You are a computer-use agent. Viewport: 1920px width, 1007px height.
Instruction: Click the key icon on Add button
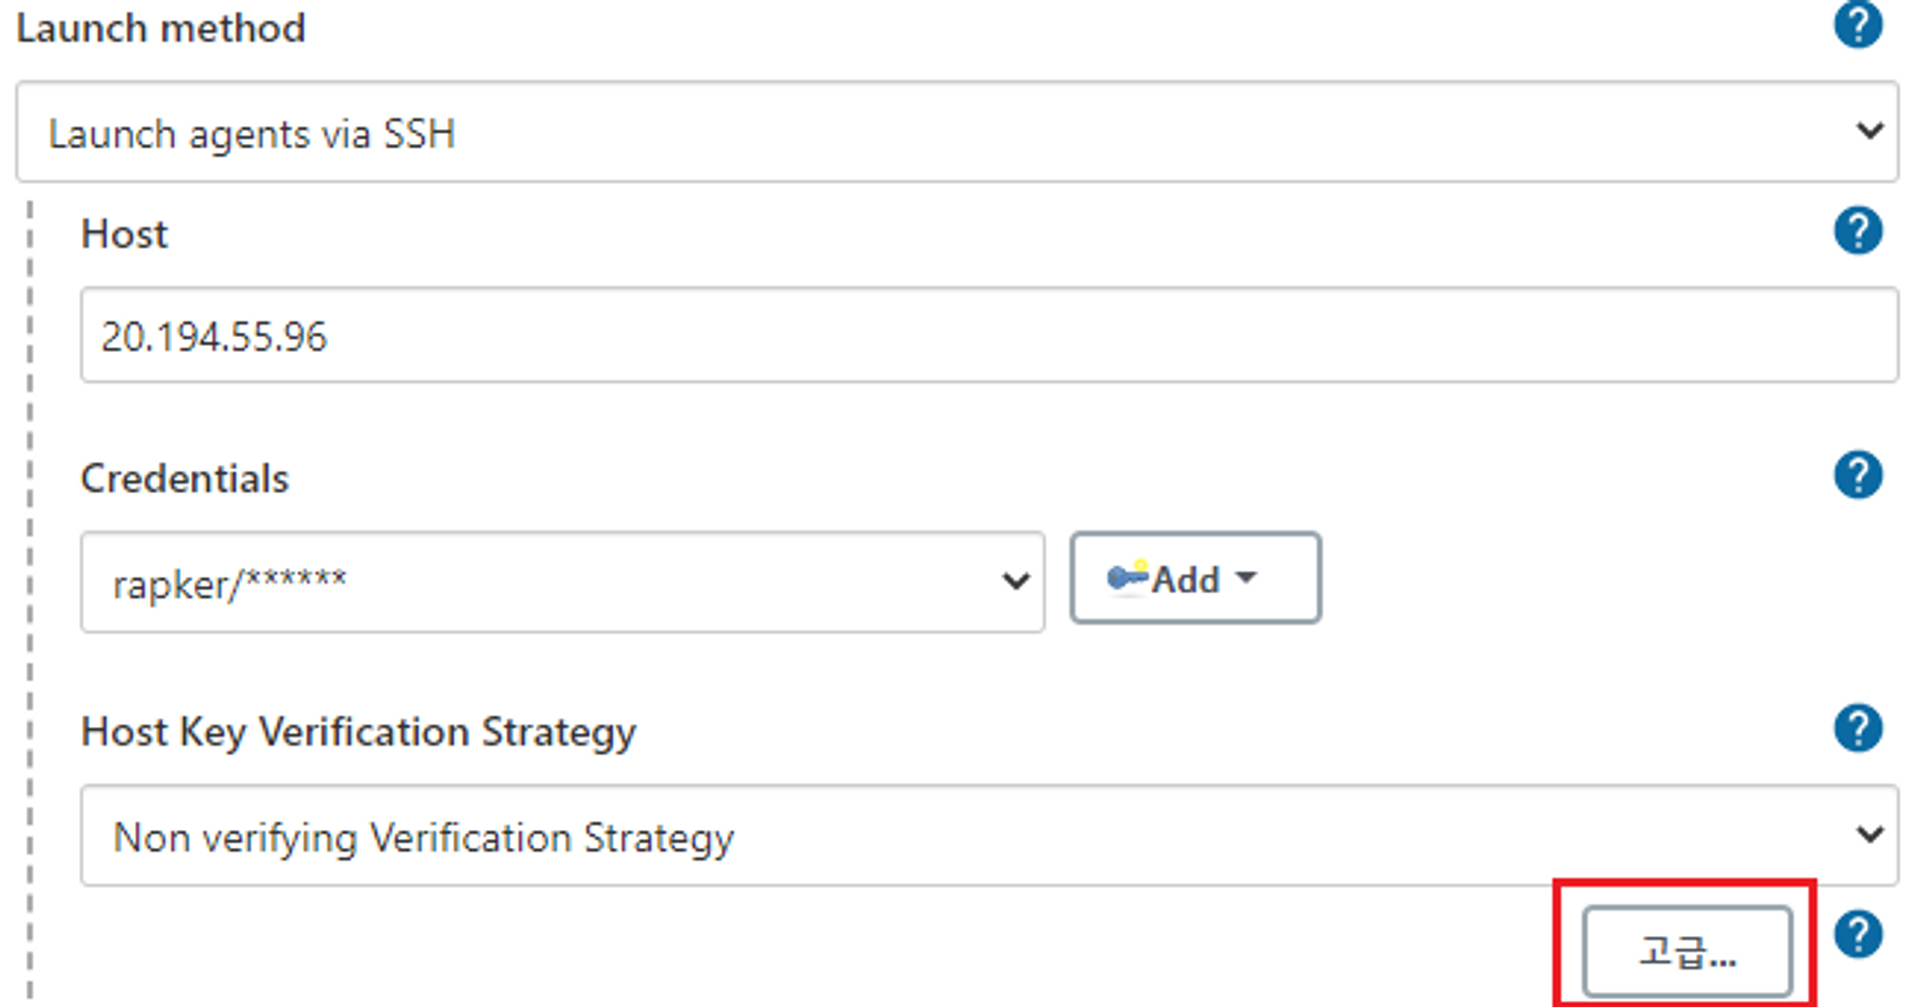point(1127,577)
